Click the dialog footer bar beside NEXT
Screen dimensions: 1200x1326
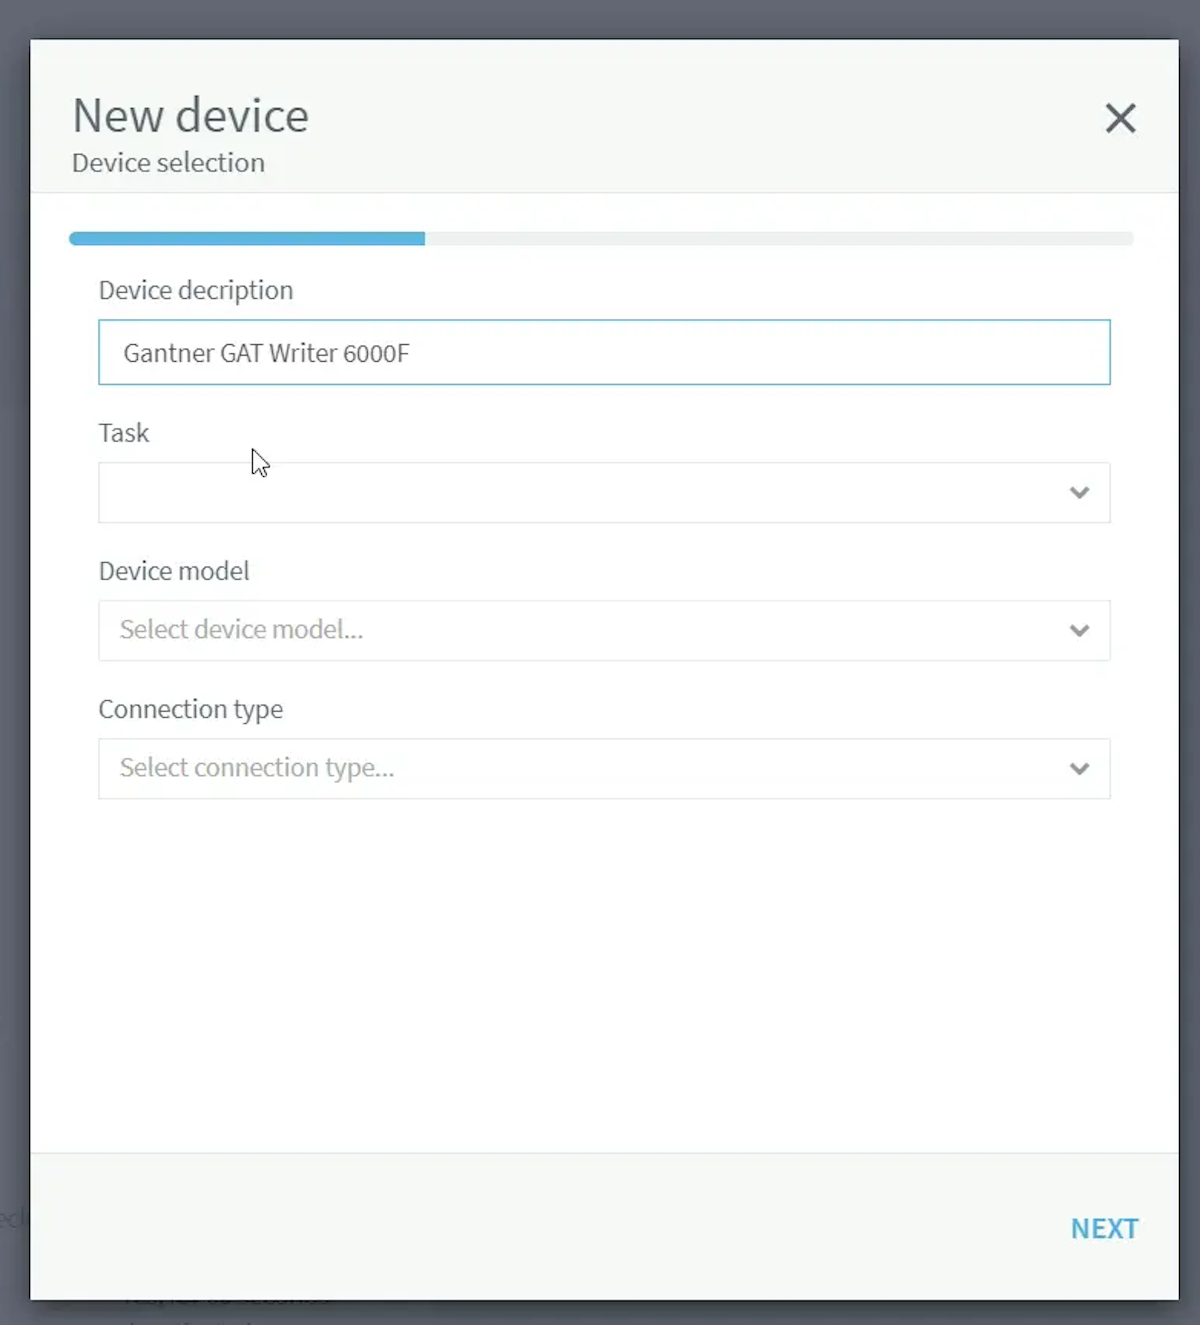point(550,1227)
